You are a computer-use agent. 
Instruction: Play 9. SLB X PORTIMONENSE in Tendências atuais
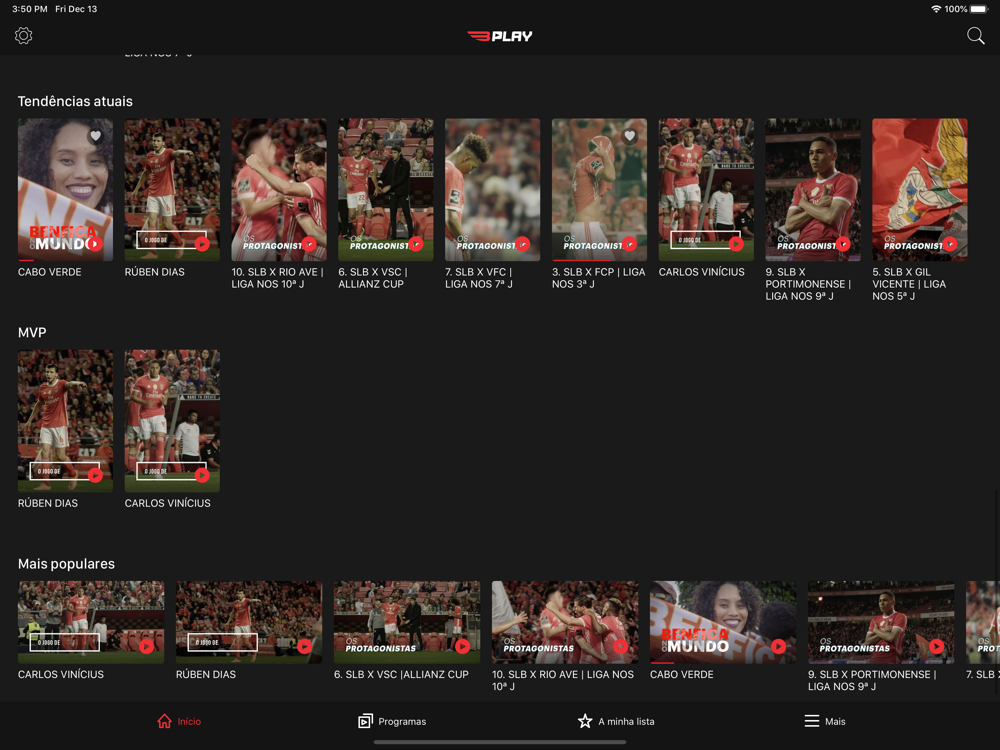[843, 244]
